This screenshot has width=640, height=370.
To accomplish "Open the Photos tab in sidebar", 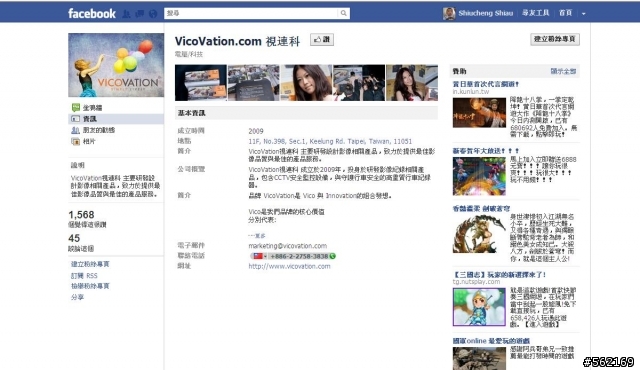I will 89,142.
